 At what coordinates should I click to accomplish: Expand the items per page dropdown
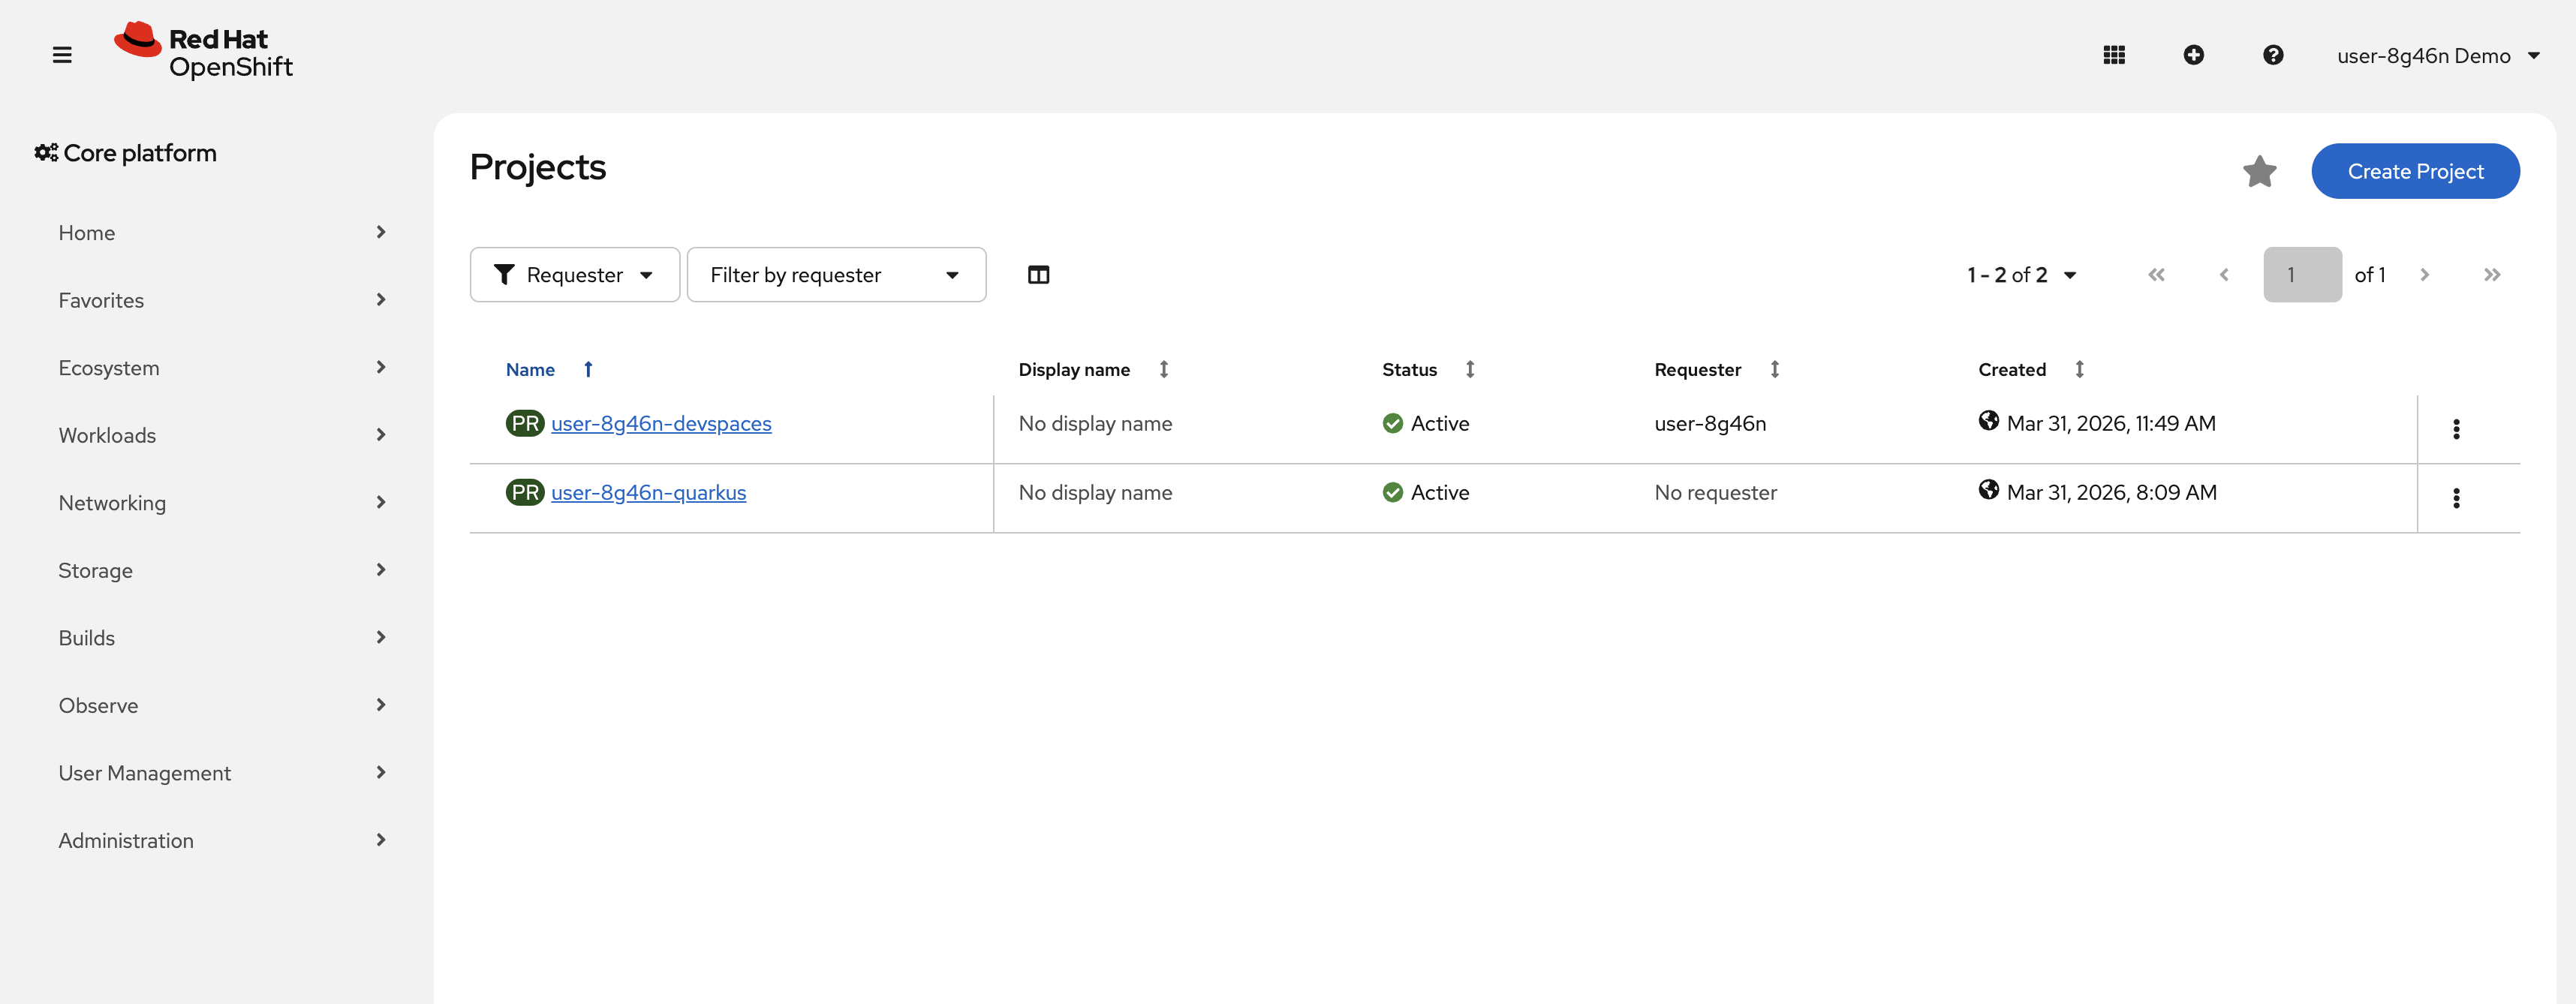(2021, 275)
